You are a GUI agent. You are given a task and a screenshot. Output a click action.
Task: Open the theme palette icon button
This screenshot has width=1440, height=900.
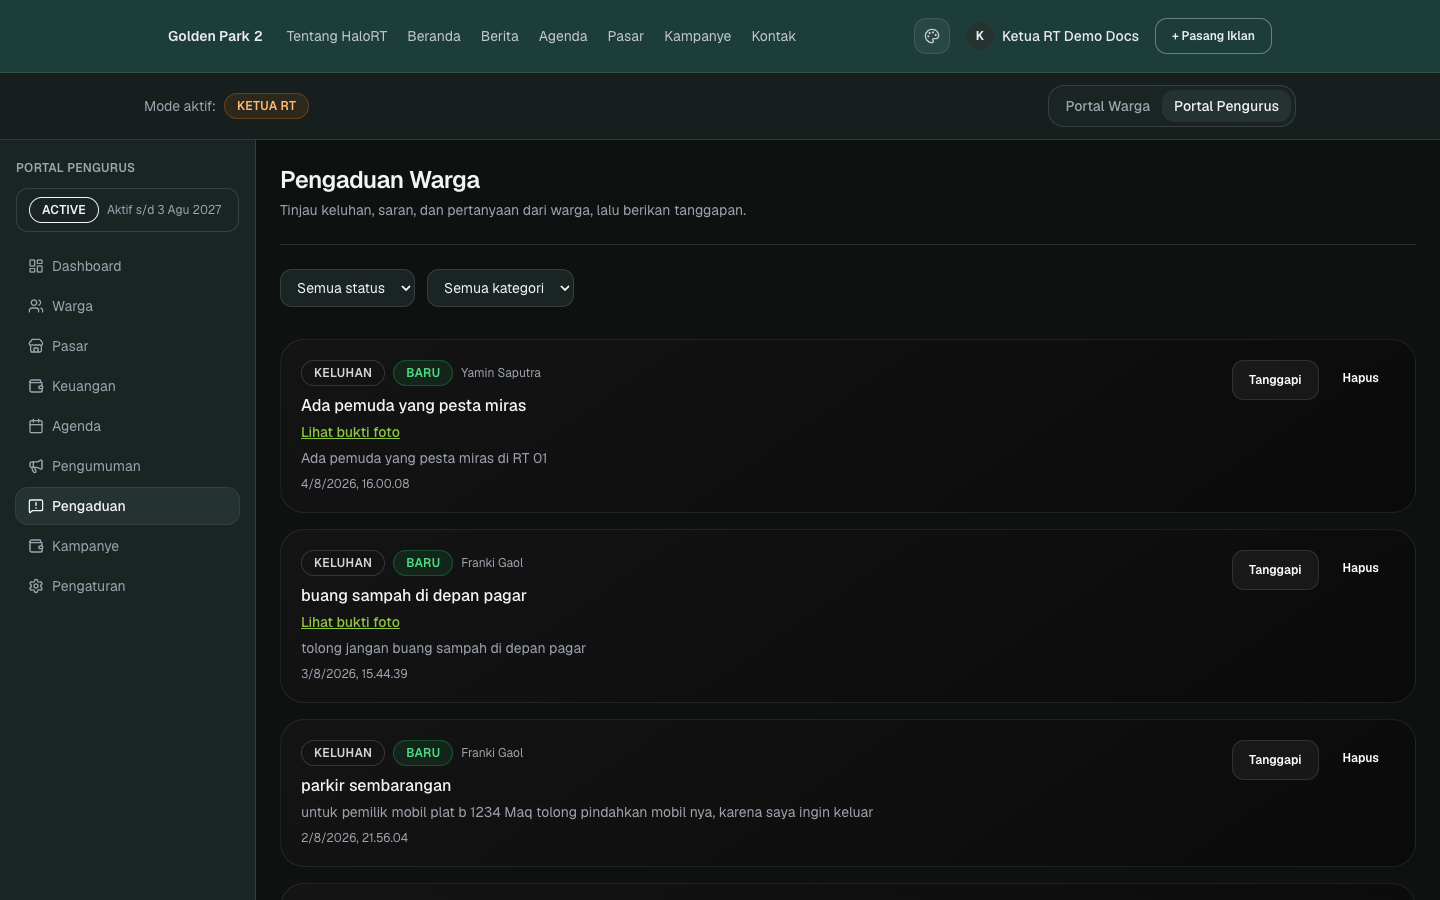click(x=931, y=36)
